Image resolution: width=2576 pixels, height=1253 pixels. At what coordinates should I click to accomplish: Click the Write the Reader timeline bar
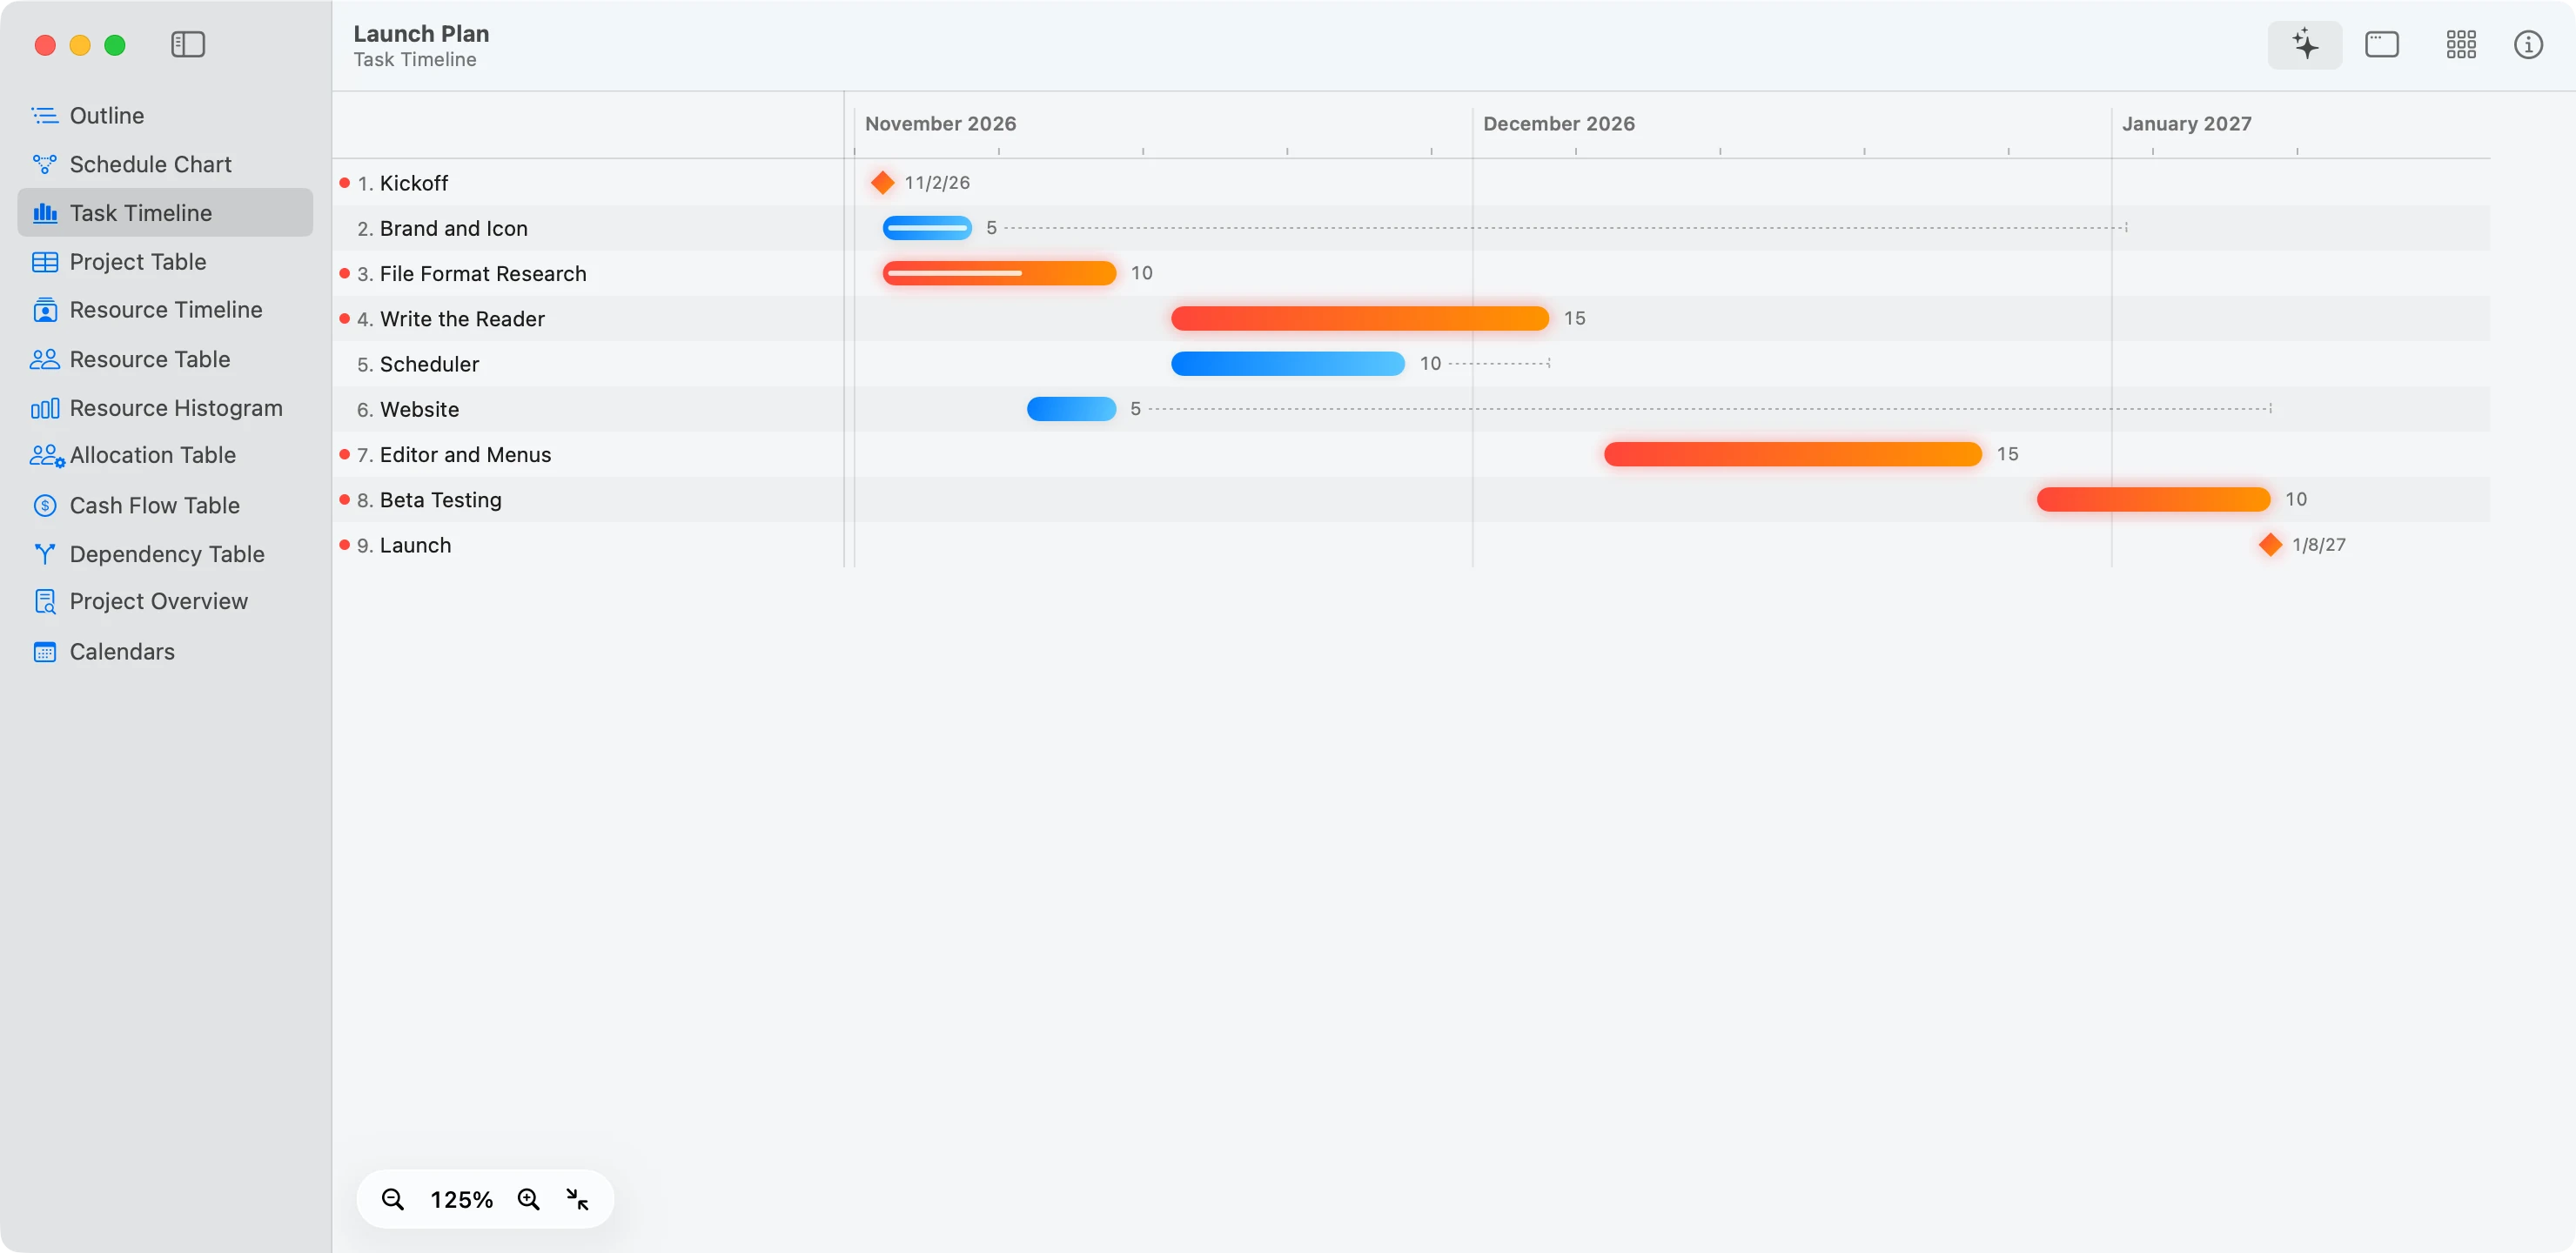(x=1360, y=319)
